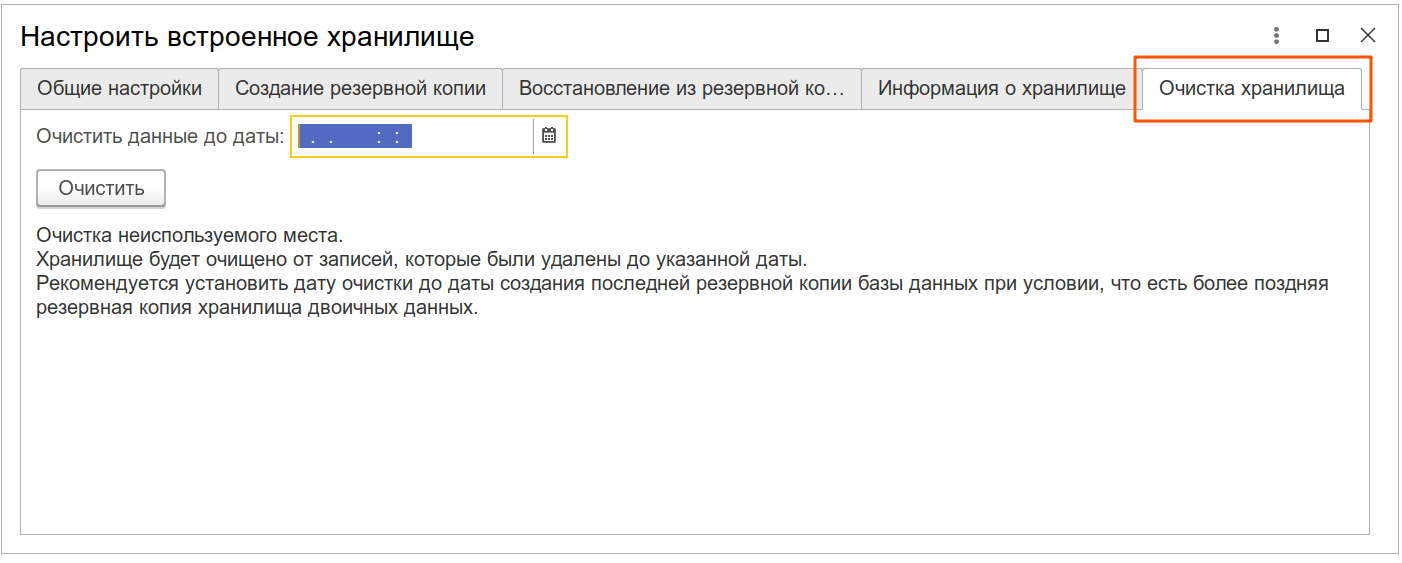1402x563 pixels.
Task: Close the storage settings dialog
Action: pos(1368,36)
